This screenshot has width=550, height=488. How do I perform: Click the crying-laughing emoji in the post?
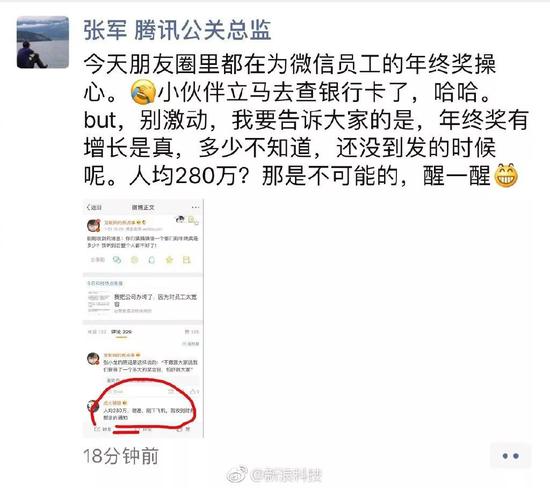click(x=143, y=92)
